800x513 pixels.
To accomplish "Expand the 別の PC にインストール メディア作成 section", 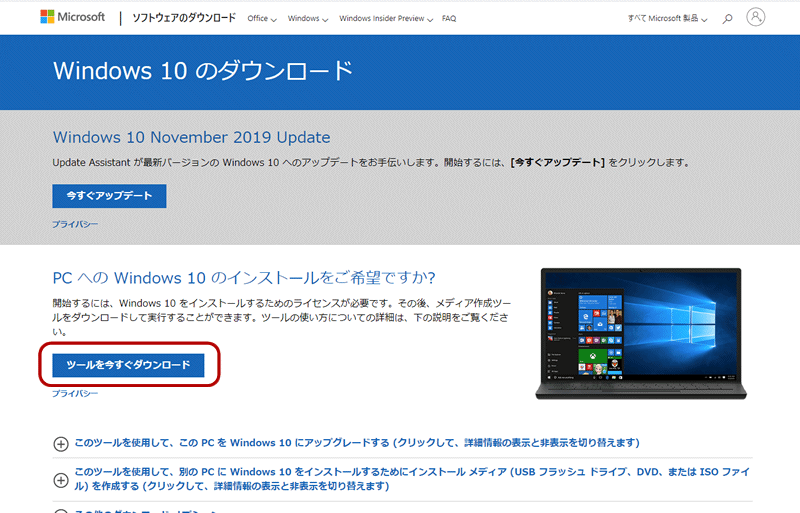I will [61, 480].
